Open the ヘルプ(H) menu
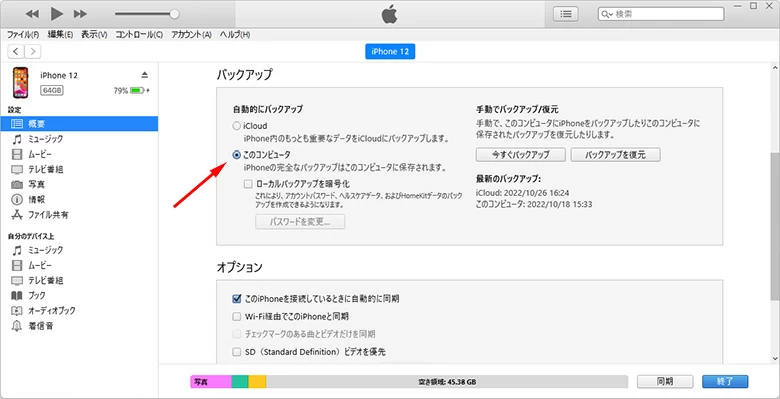Image resolution: width=780 pixels, height=399 pixels. click(x=234, y=35)
